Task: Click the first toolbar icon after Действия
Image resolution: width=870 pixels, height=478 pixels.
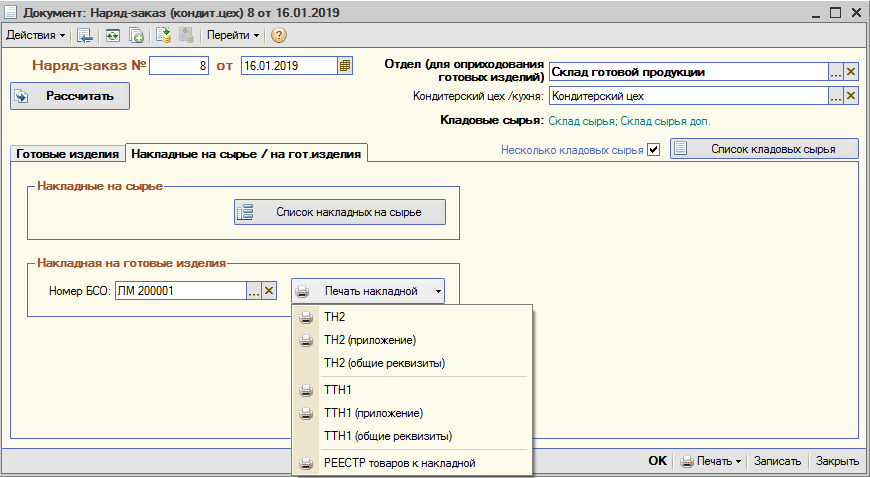Action: (85, 36)
